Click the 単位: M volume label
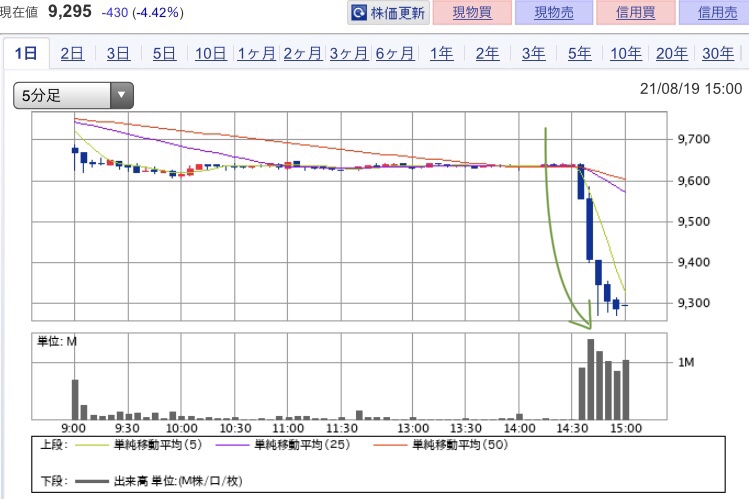The height and width of the screenshot is (499, 749). tap(57, 341)
